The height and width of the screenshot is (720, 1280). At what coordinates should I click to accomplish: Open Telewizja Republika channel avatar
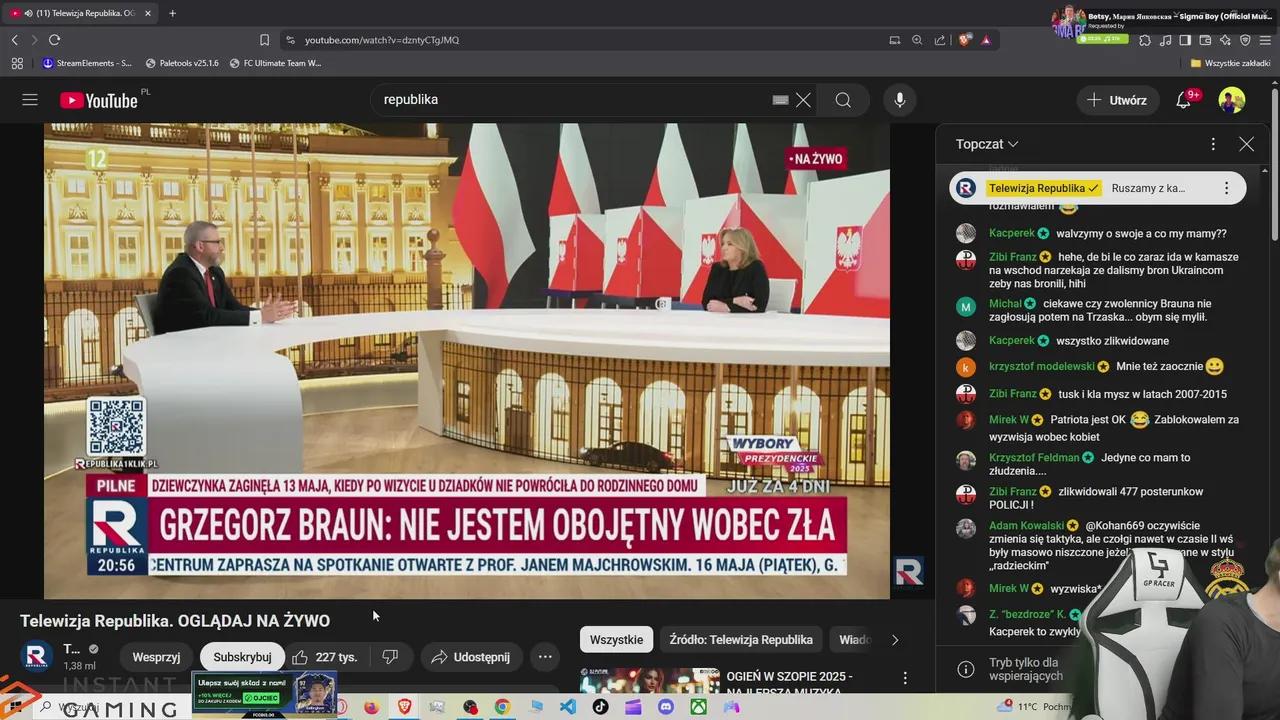[37, 656]
